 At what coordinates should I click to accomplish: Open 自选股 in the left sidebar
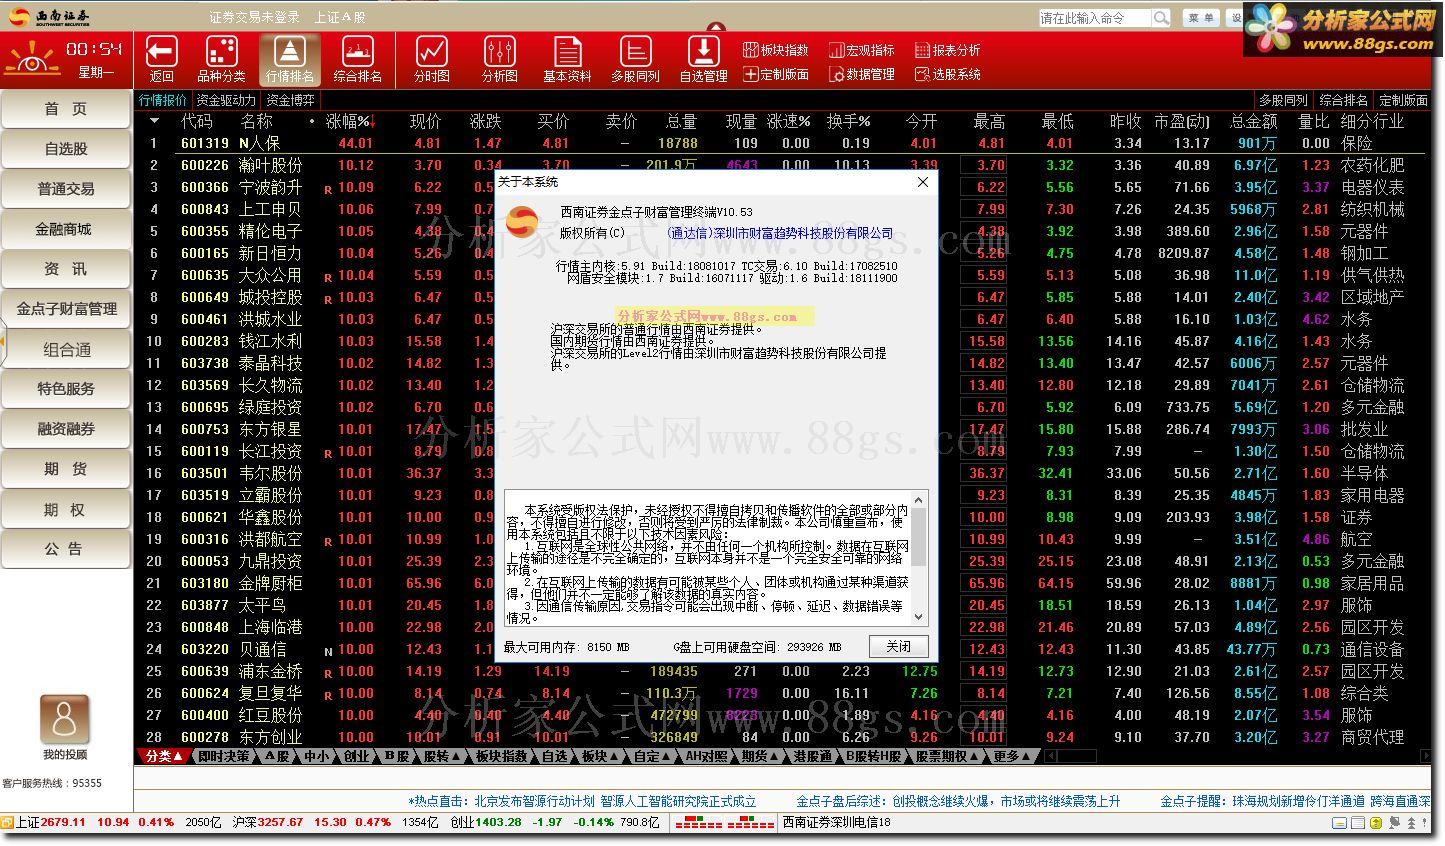pyautogui.click(x=66, y=149)
